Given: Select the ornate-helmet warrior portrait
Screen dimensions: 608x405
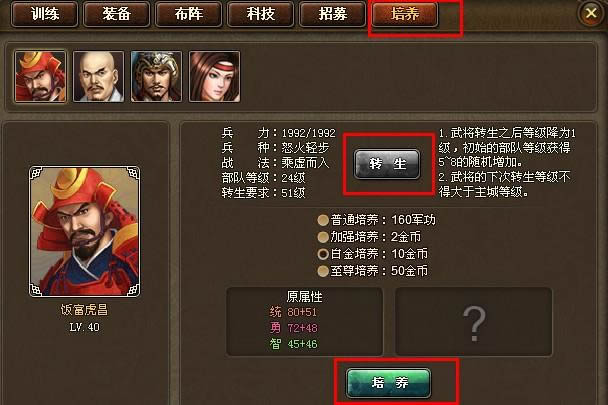Looking at the screenshot, I should tap(156, 76).
